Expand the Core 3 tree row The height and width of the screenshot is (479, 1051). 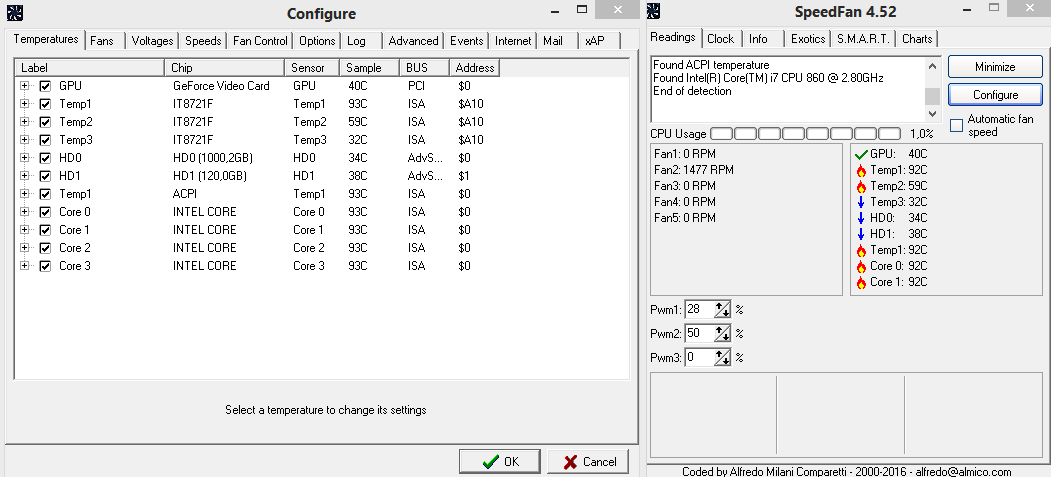pos(25,266)
